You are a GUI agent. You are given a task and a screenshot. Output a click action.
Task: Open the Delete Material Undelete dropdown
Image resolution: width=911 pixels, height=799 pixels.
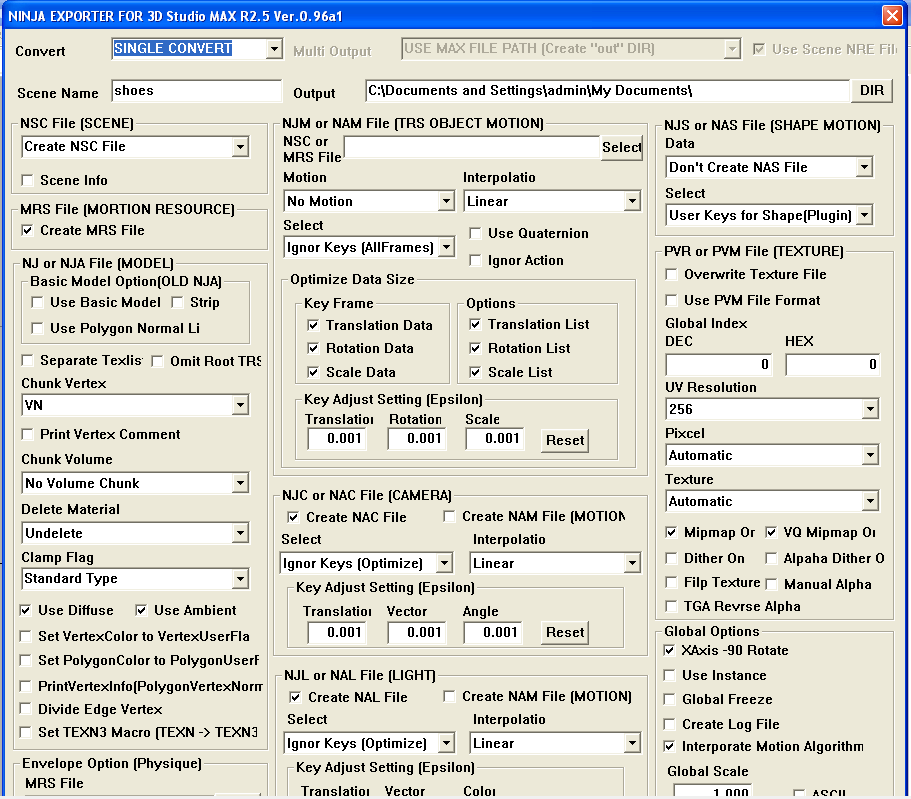[135, 533]
